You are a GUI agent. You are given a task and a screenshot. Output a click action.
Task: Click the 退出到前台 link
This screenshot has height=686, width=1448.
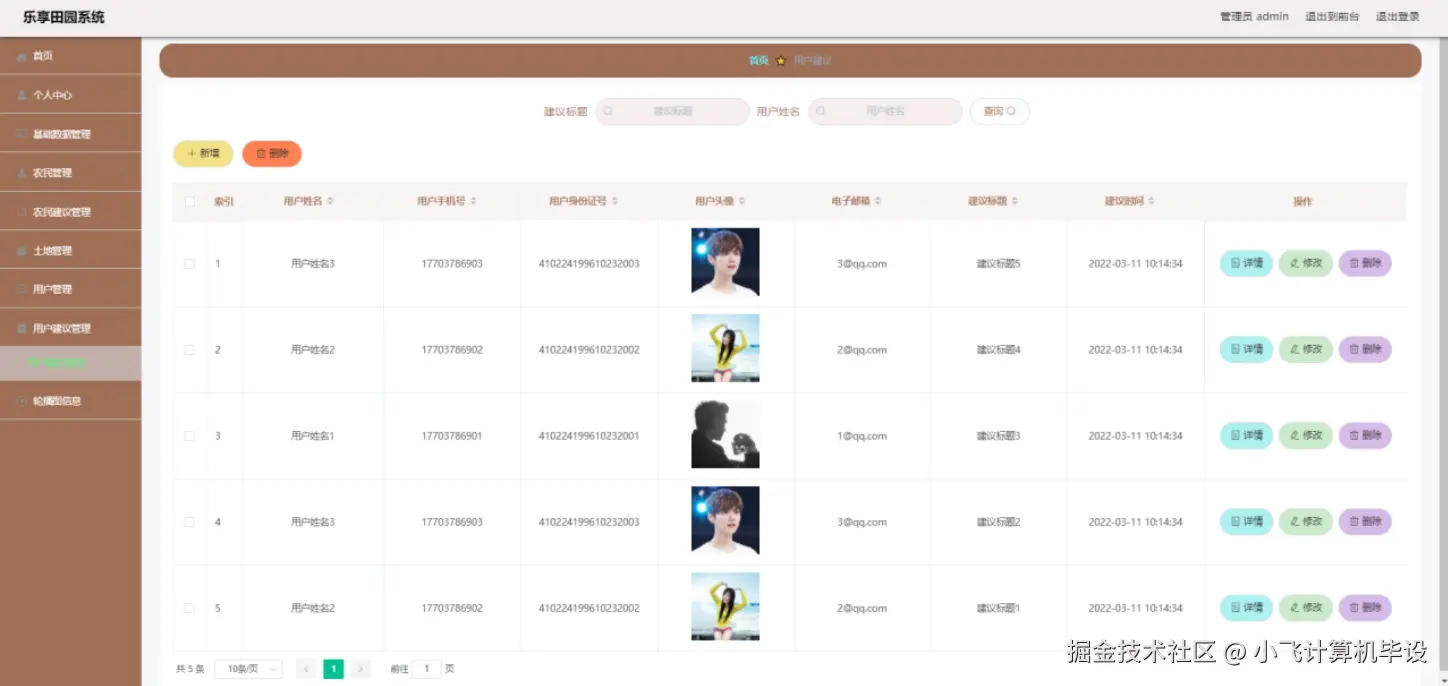(1332, 17)
